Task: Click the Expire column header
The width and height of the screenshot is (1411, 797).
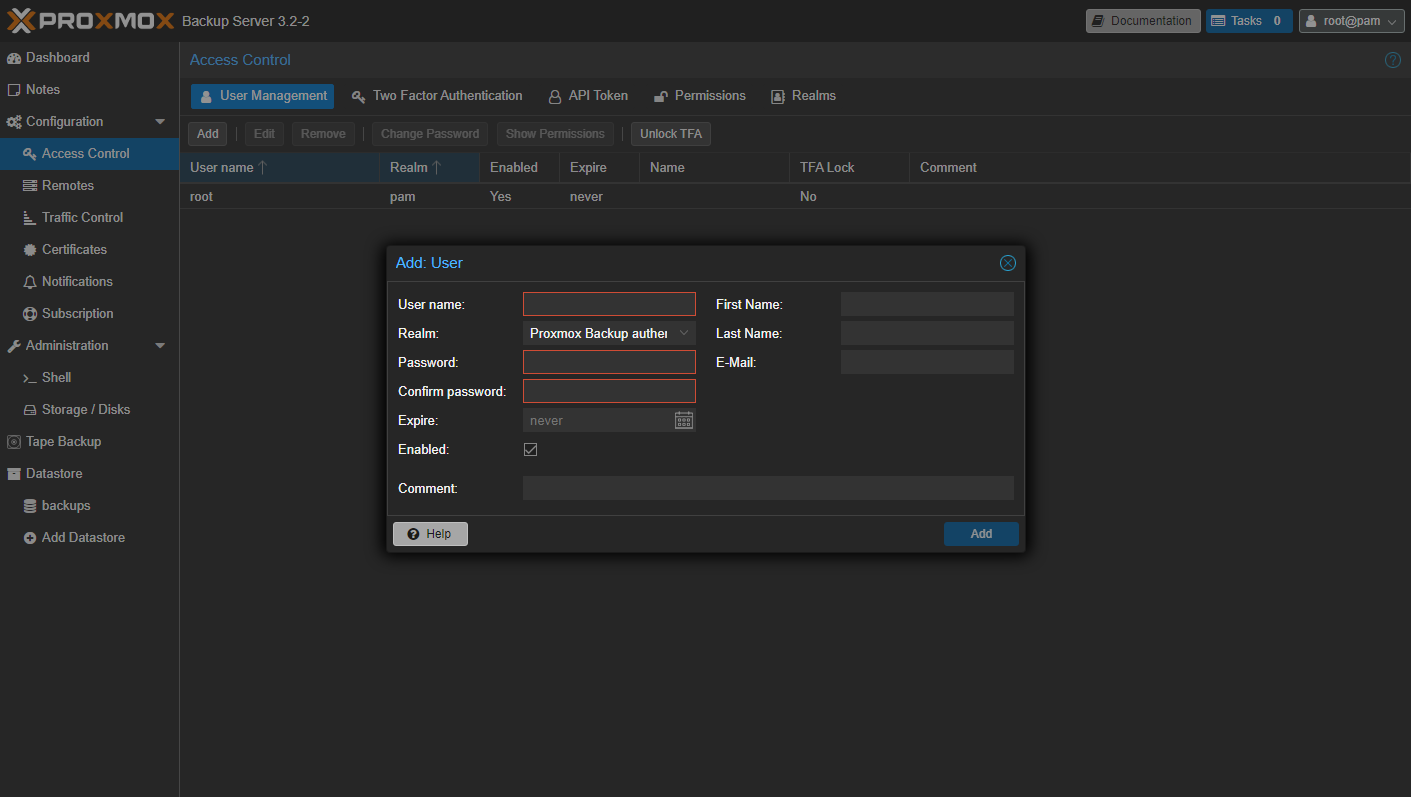Action: 599,168
